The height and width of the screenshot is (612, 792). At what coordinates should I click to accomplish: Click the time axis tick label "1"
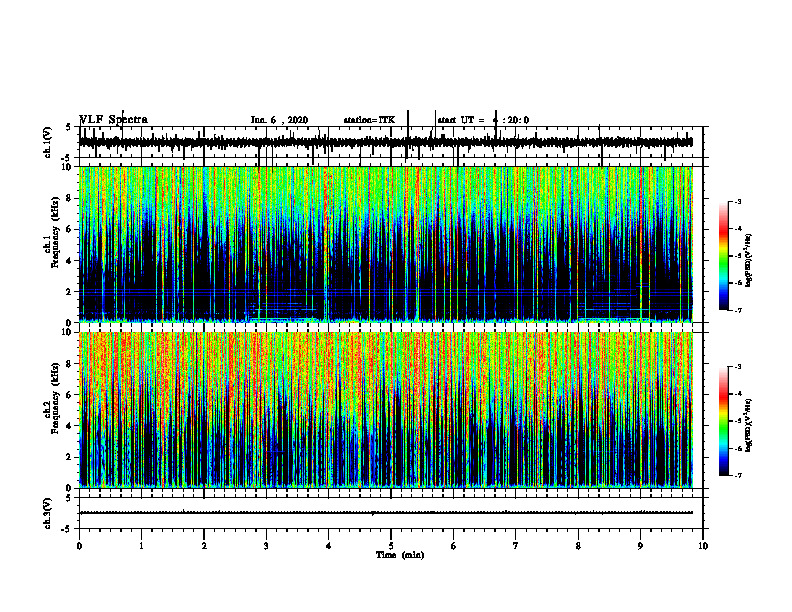(141, 546)
